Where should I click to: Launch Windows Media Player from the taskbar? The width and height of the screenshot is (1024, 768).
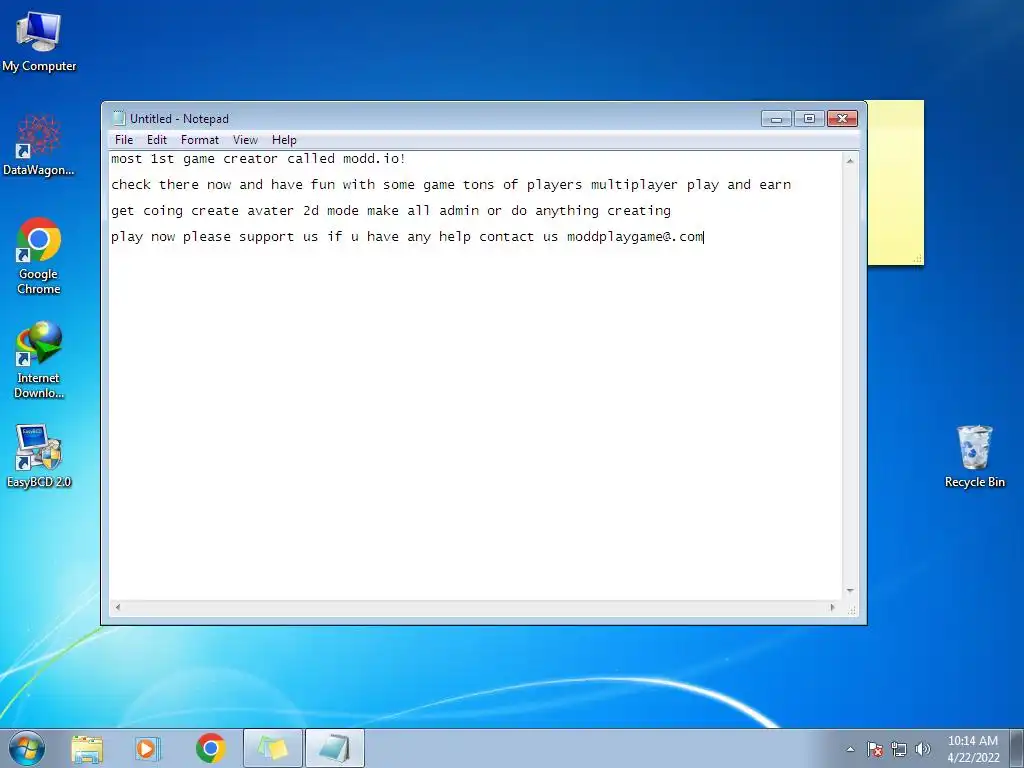click(x=148, y=748)
